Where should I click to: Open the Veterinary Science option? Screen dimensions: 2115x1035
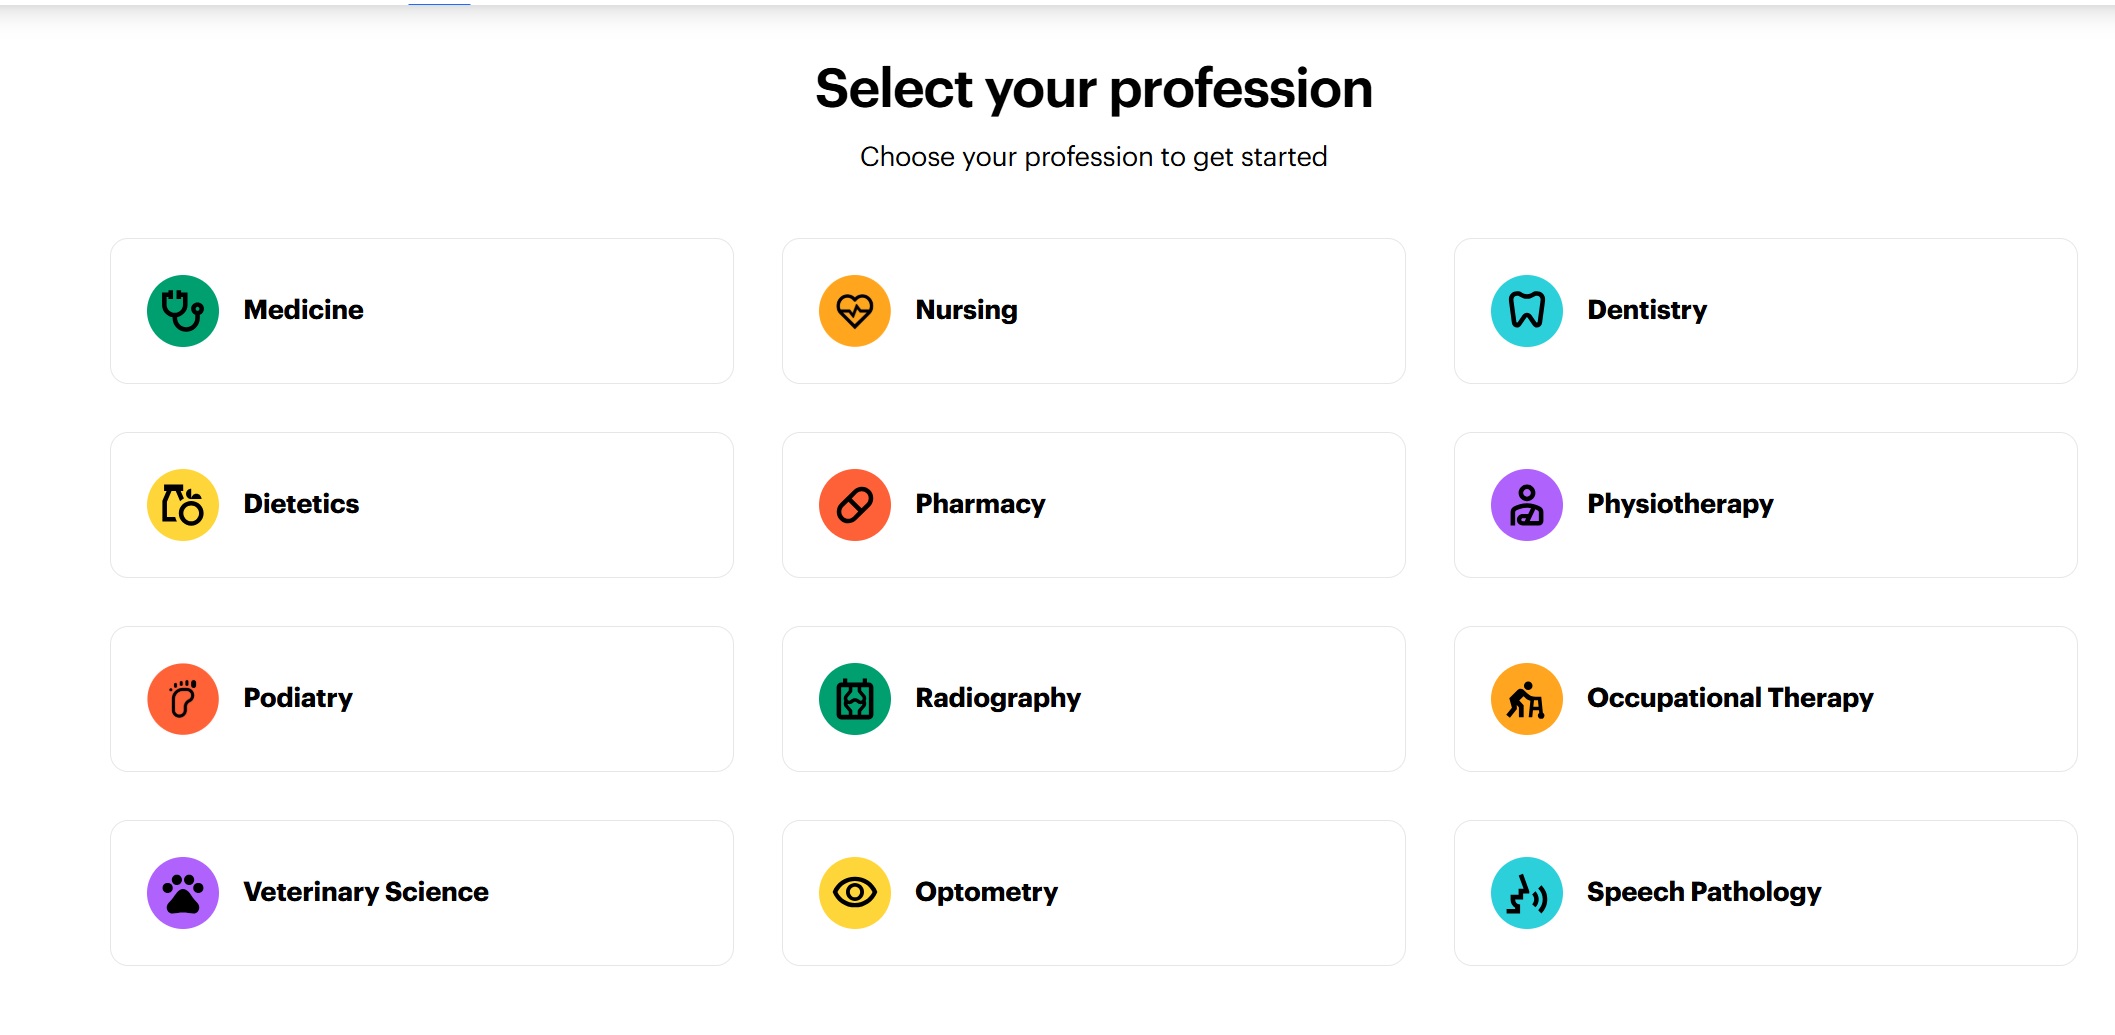click(422, 893)
